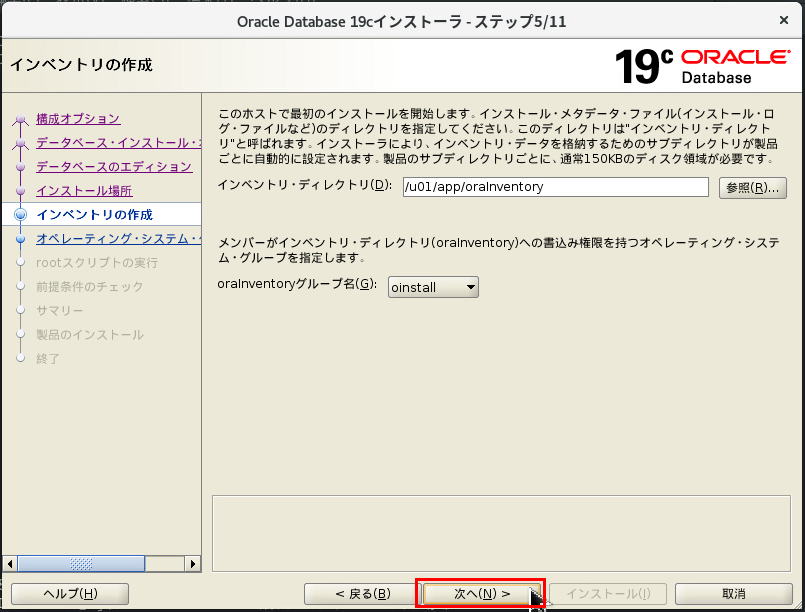
Task: Click the step bullet beside 構成オプション
Action: click(x=21, y=119)
